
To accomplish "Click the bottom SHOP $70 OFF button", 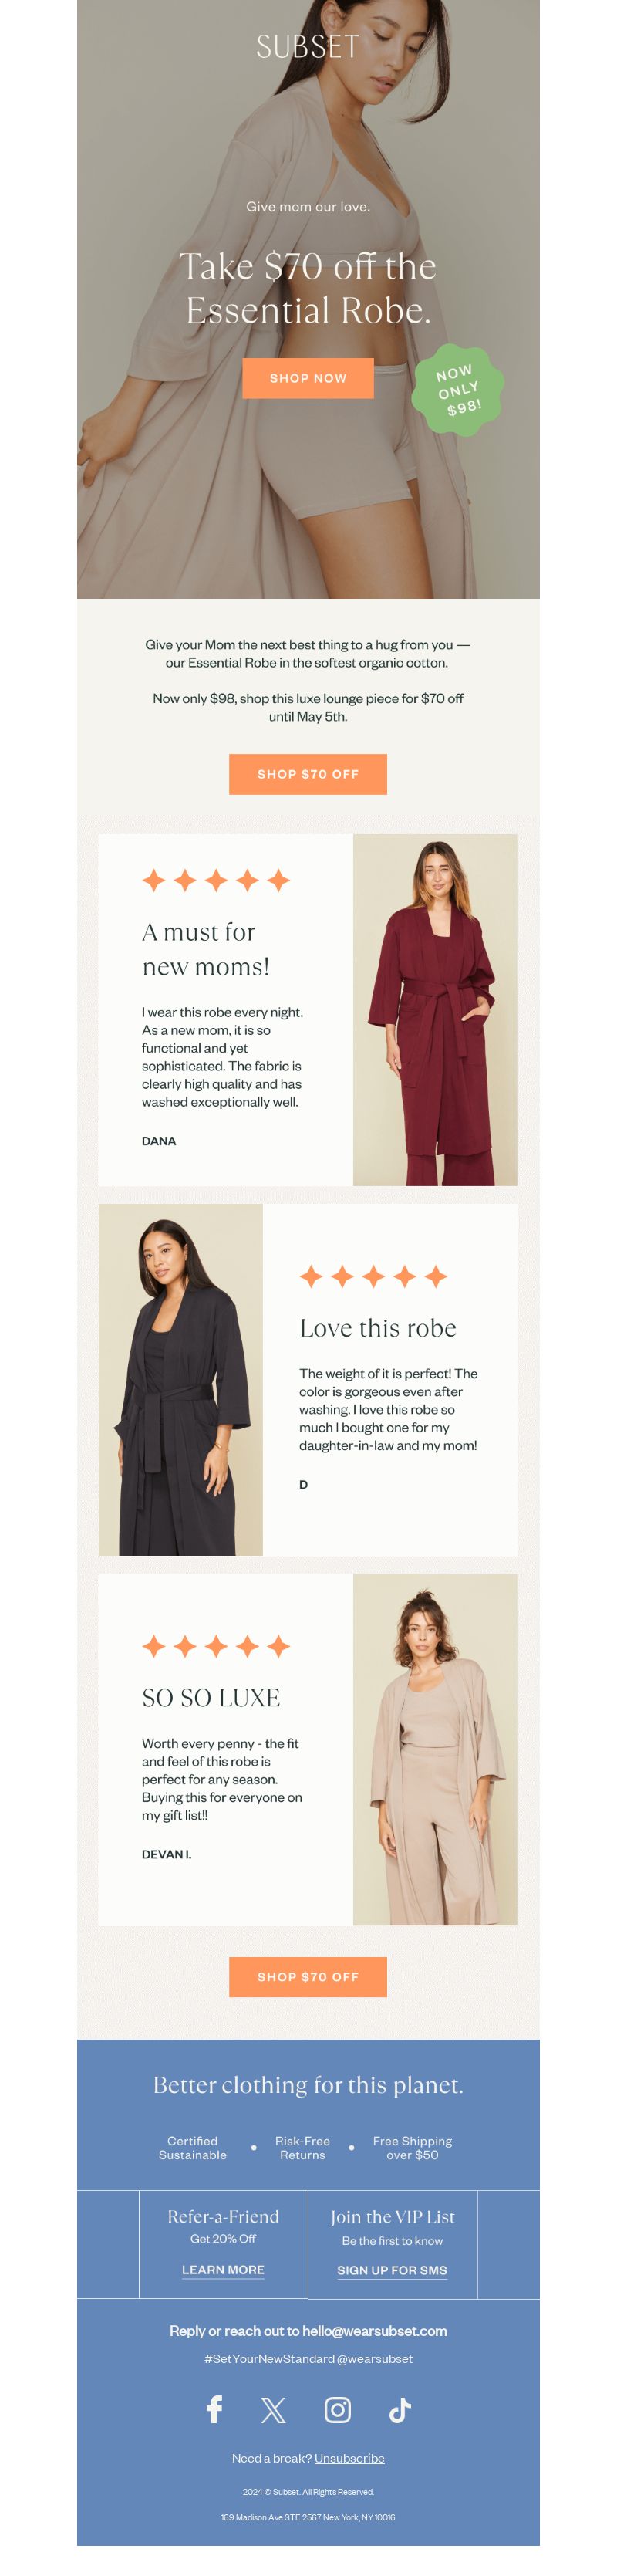I will click(x=308, y=1977).
